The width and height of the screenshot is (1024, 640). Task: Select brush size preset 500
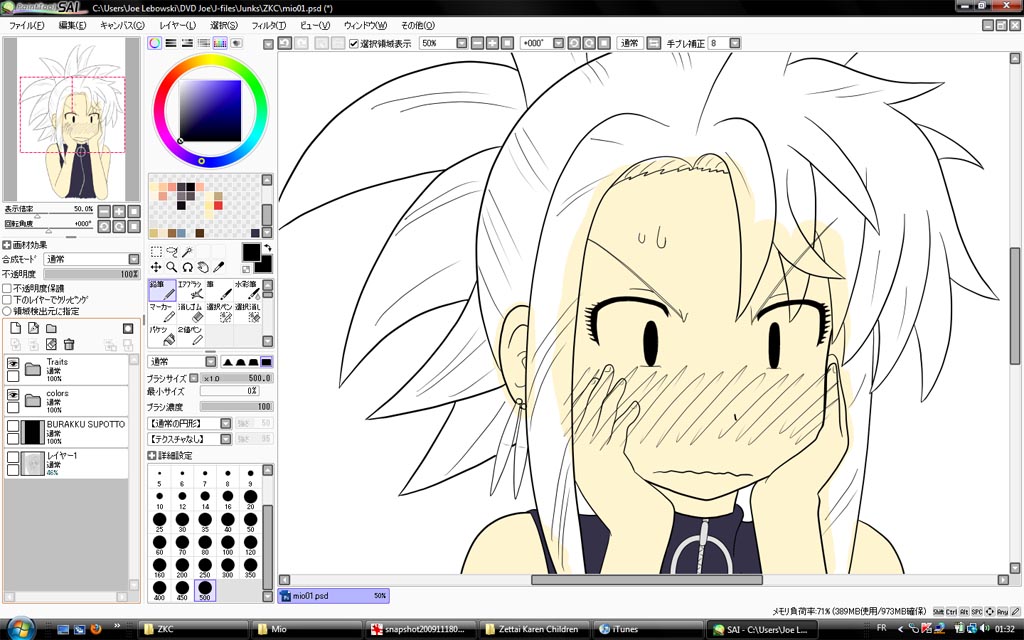point(205,590)
